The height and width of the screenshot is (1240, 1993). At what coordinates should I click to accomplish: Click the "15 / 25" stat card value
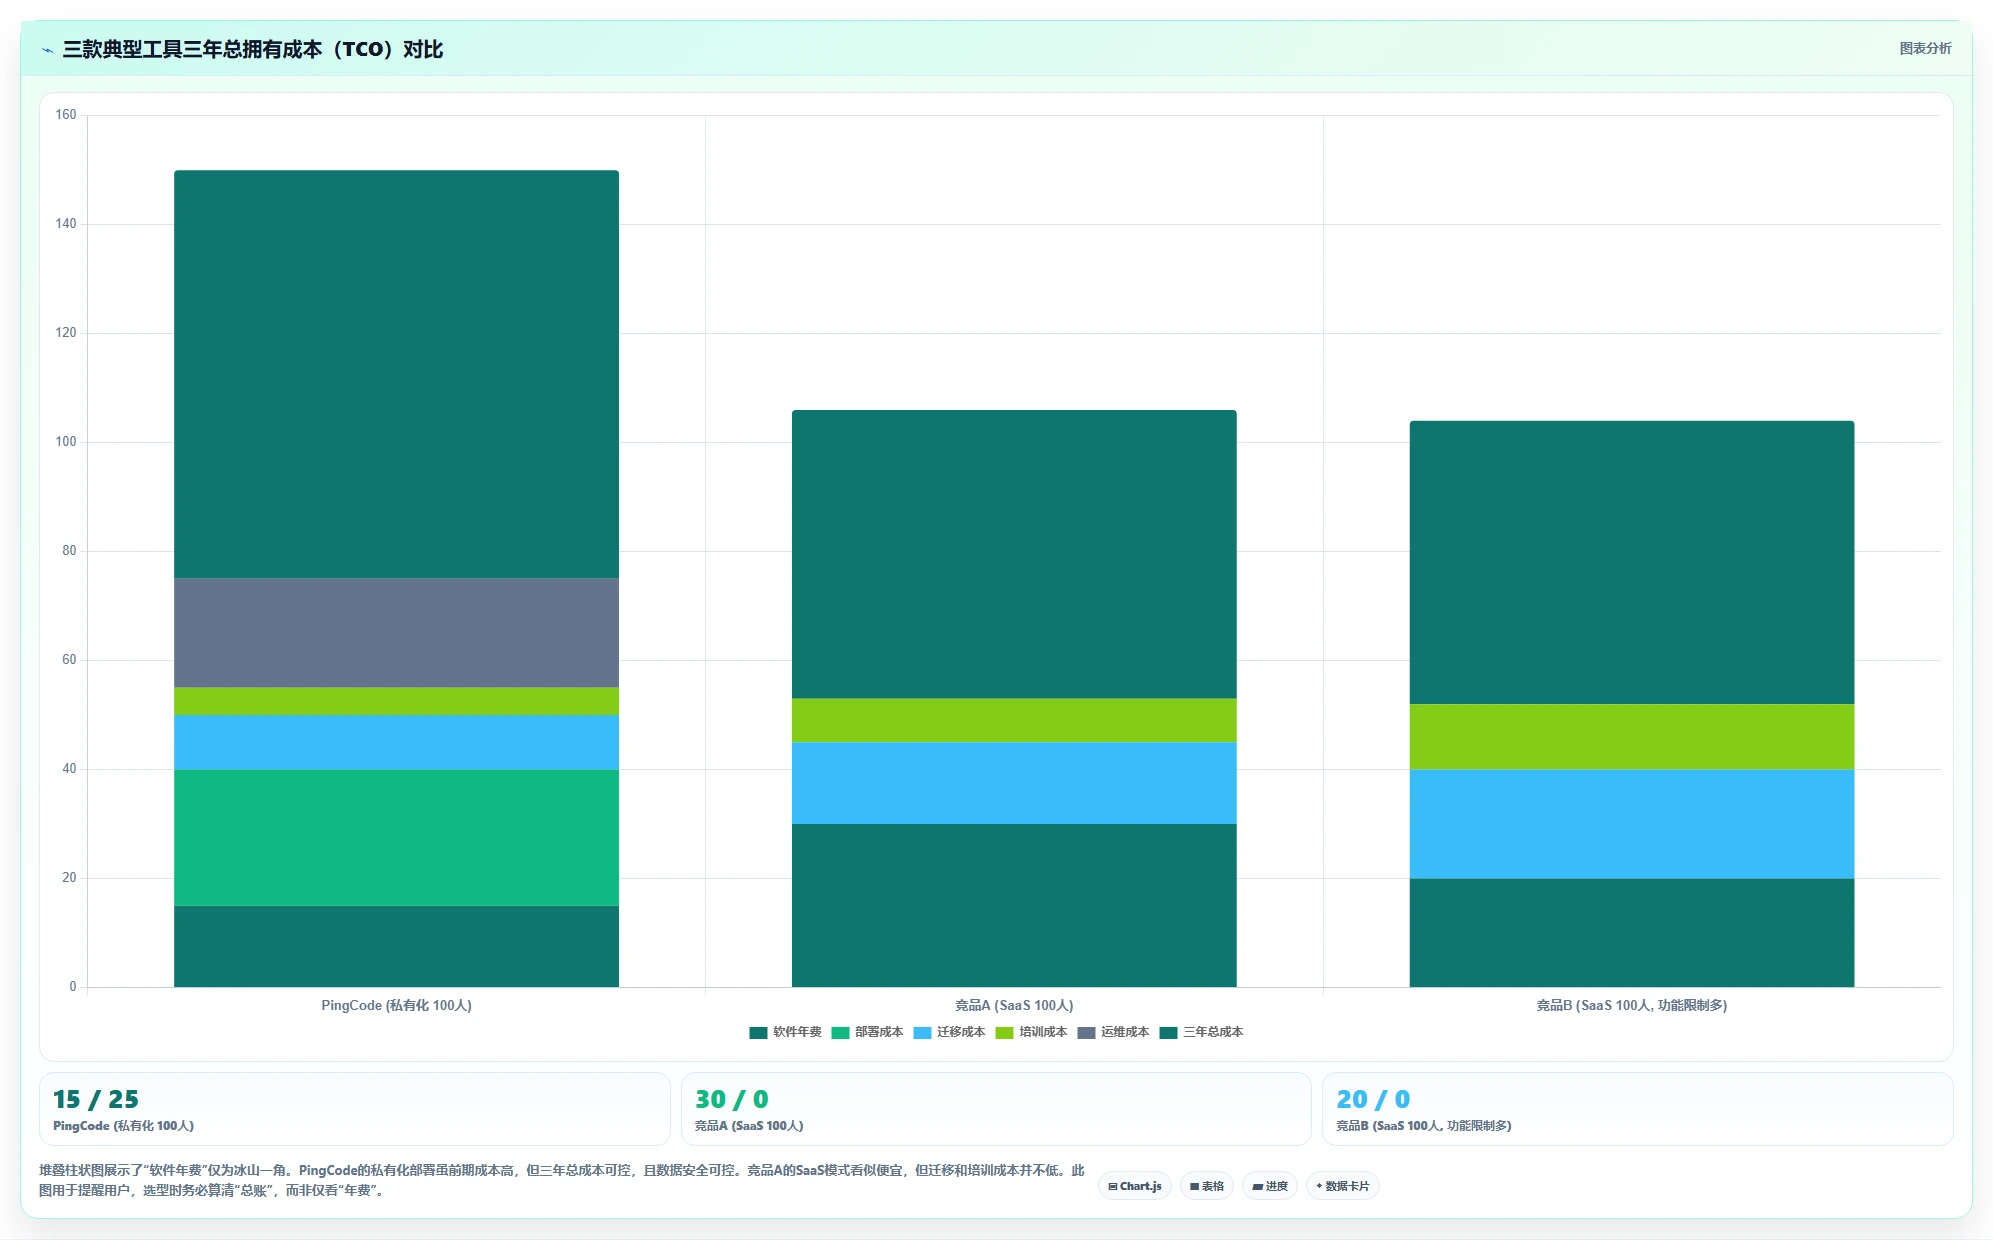(96, 1099)
